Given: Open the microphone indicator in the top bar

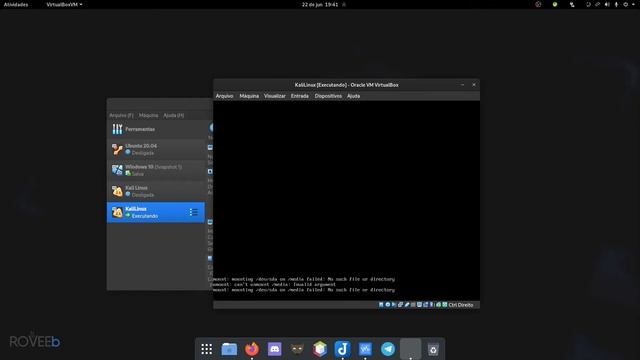Looking at the screenshot, I should 616,4.
